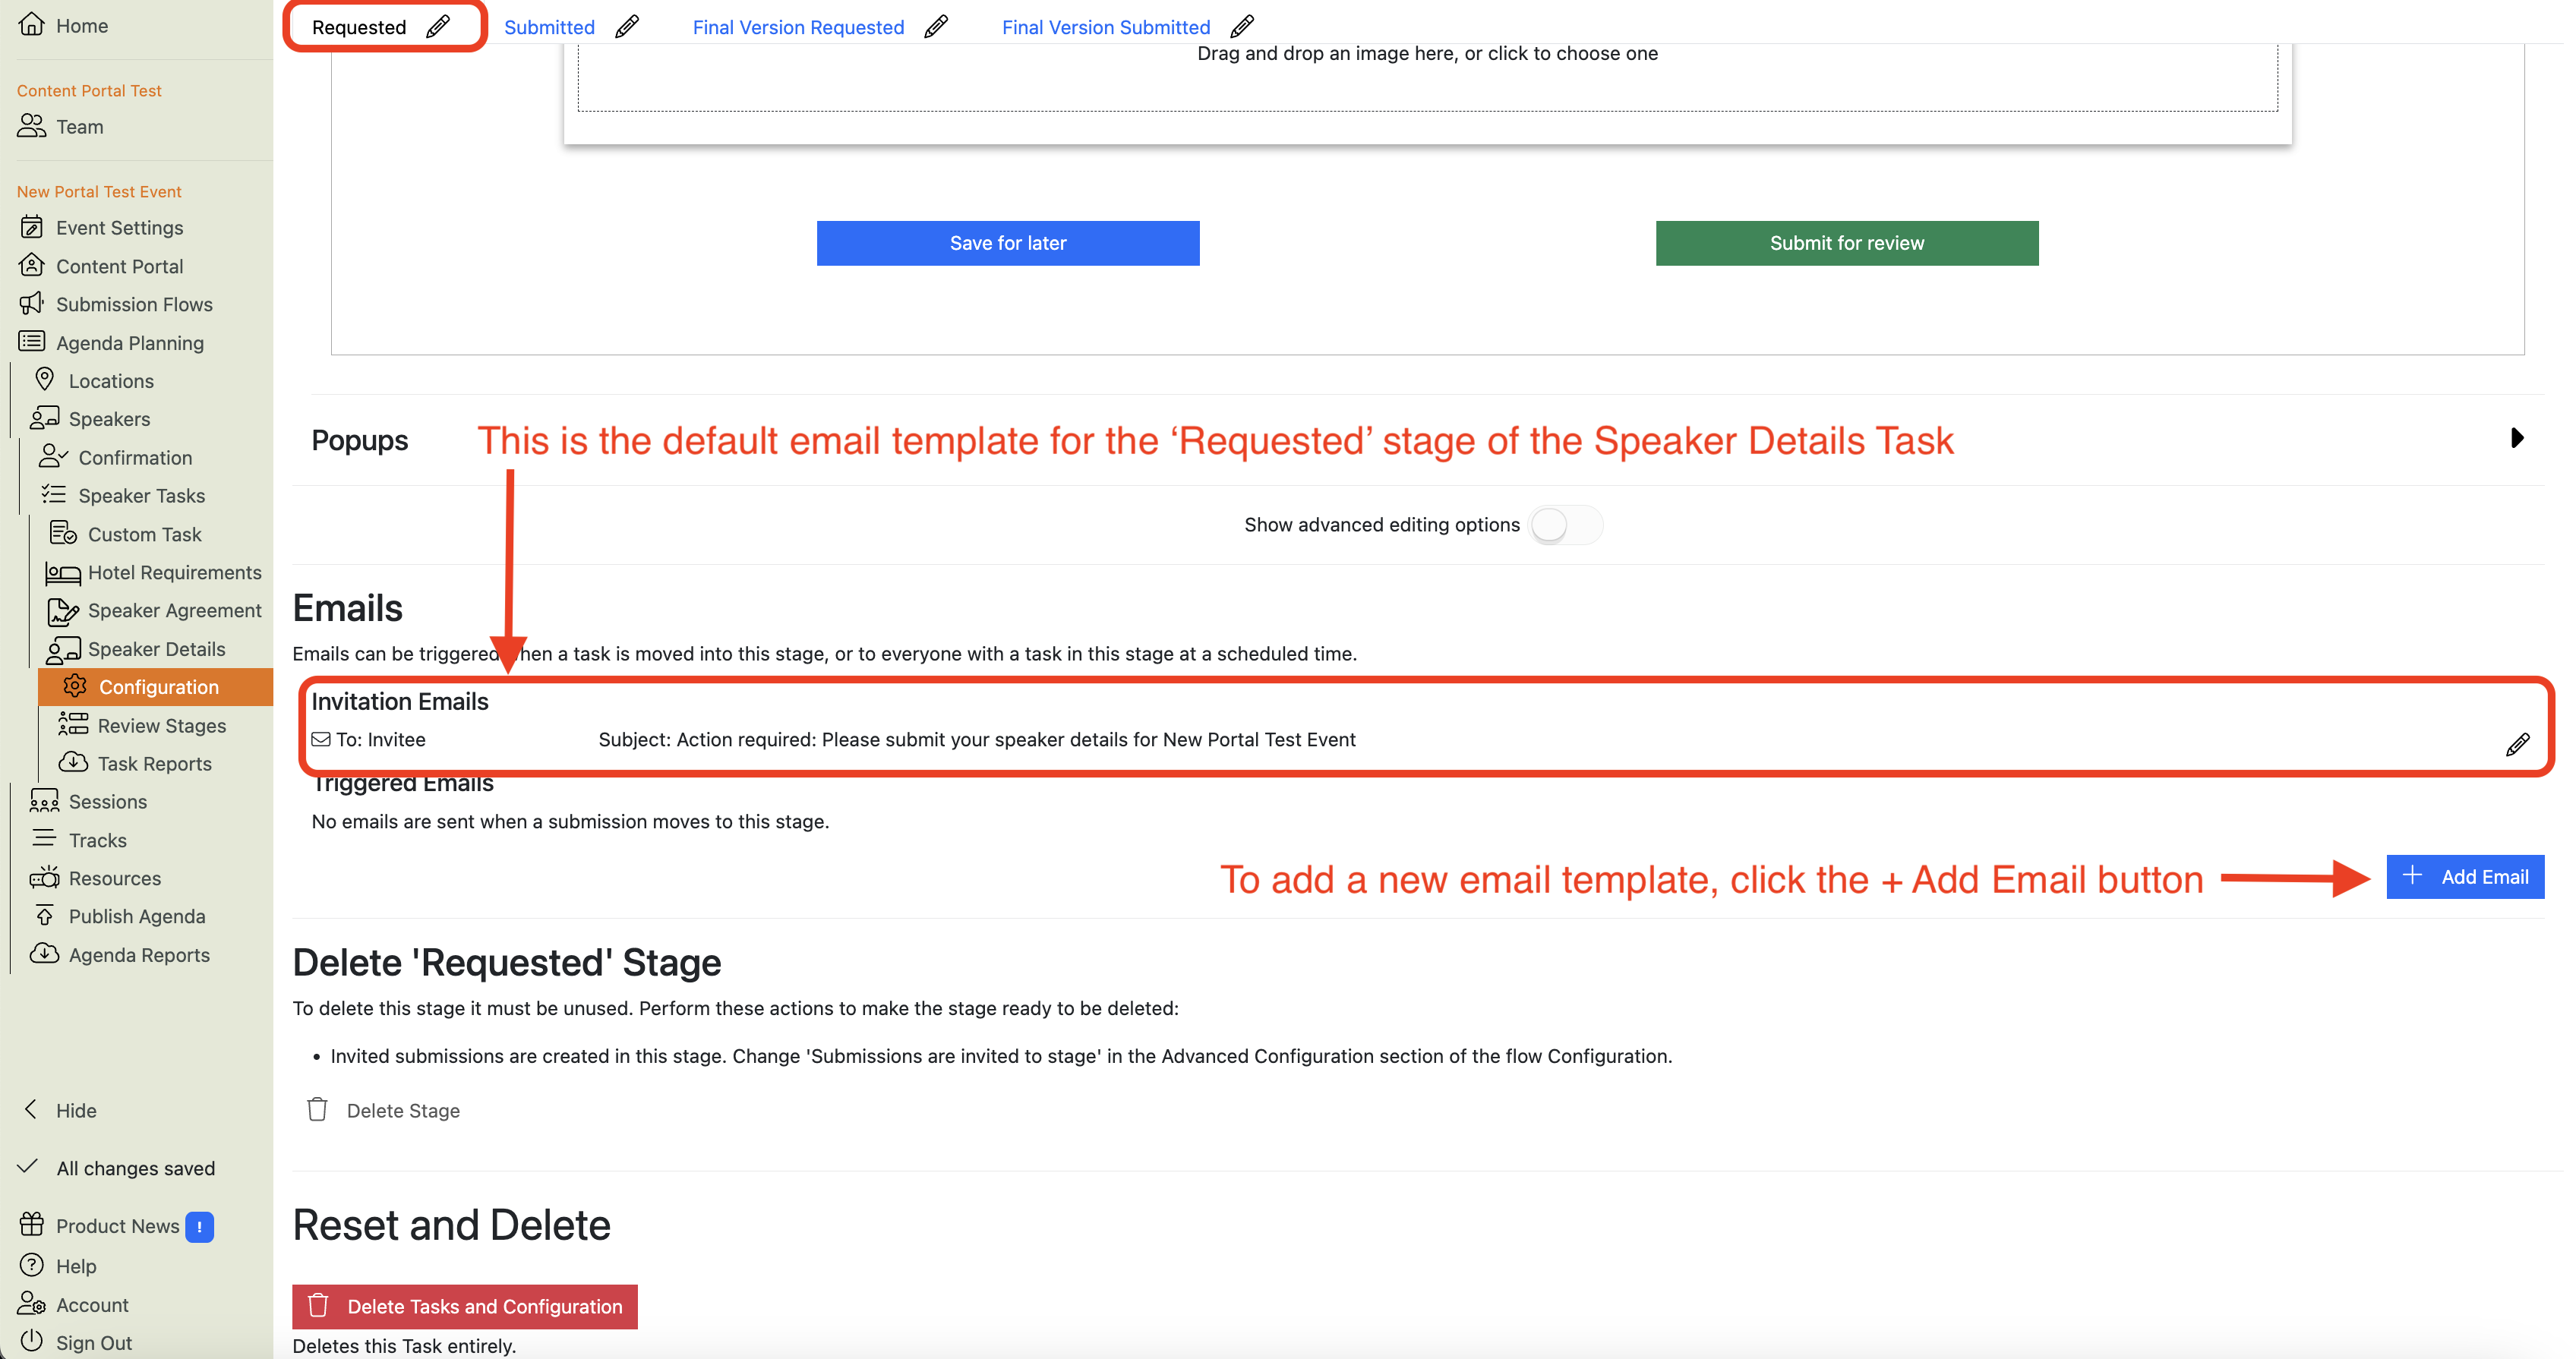
Task: Click Delete Tasks and Configuration button
Action: tap(465, 1306)
